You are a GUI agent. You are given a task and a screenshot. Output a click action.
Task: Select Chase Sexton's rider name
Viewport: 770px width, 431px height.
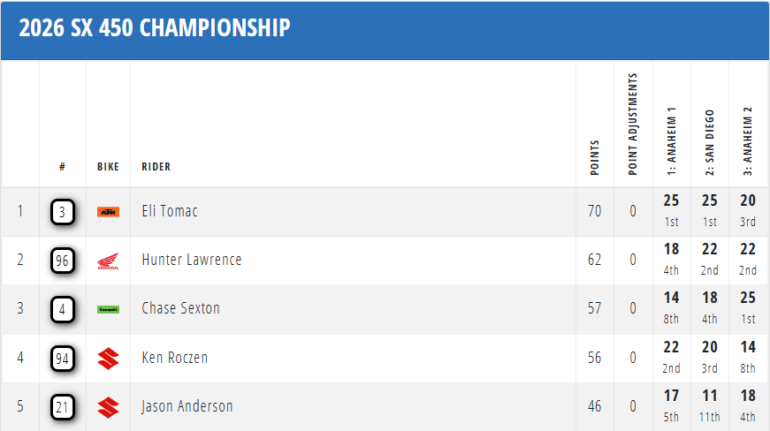181,309
